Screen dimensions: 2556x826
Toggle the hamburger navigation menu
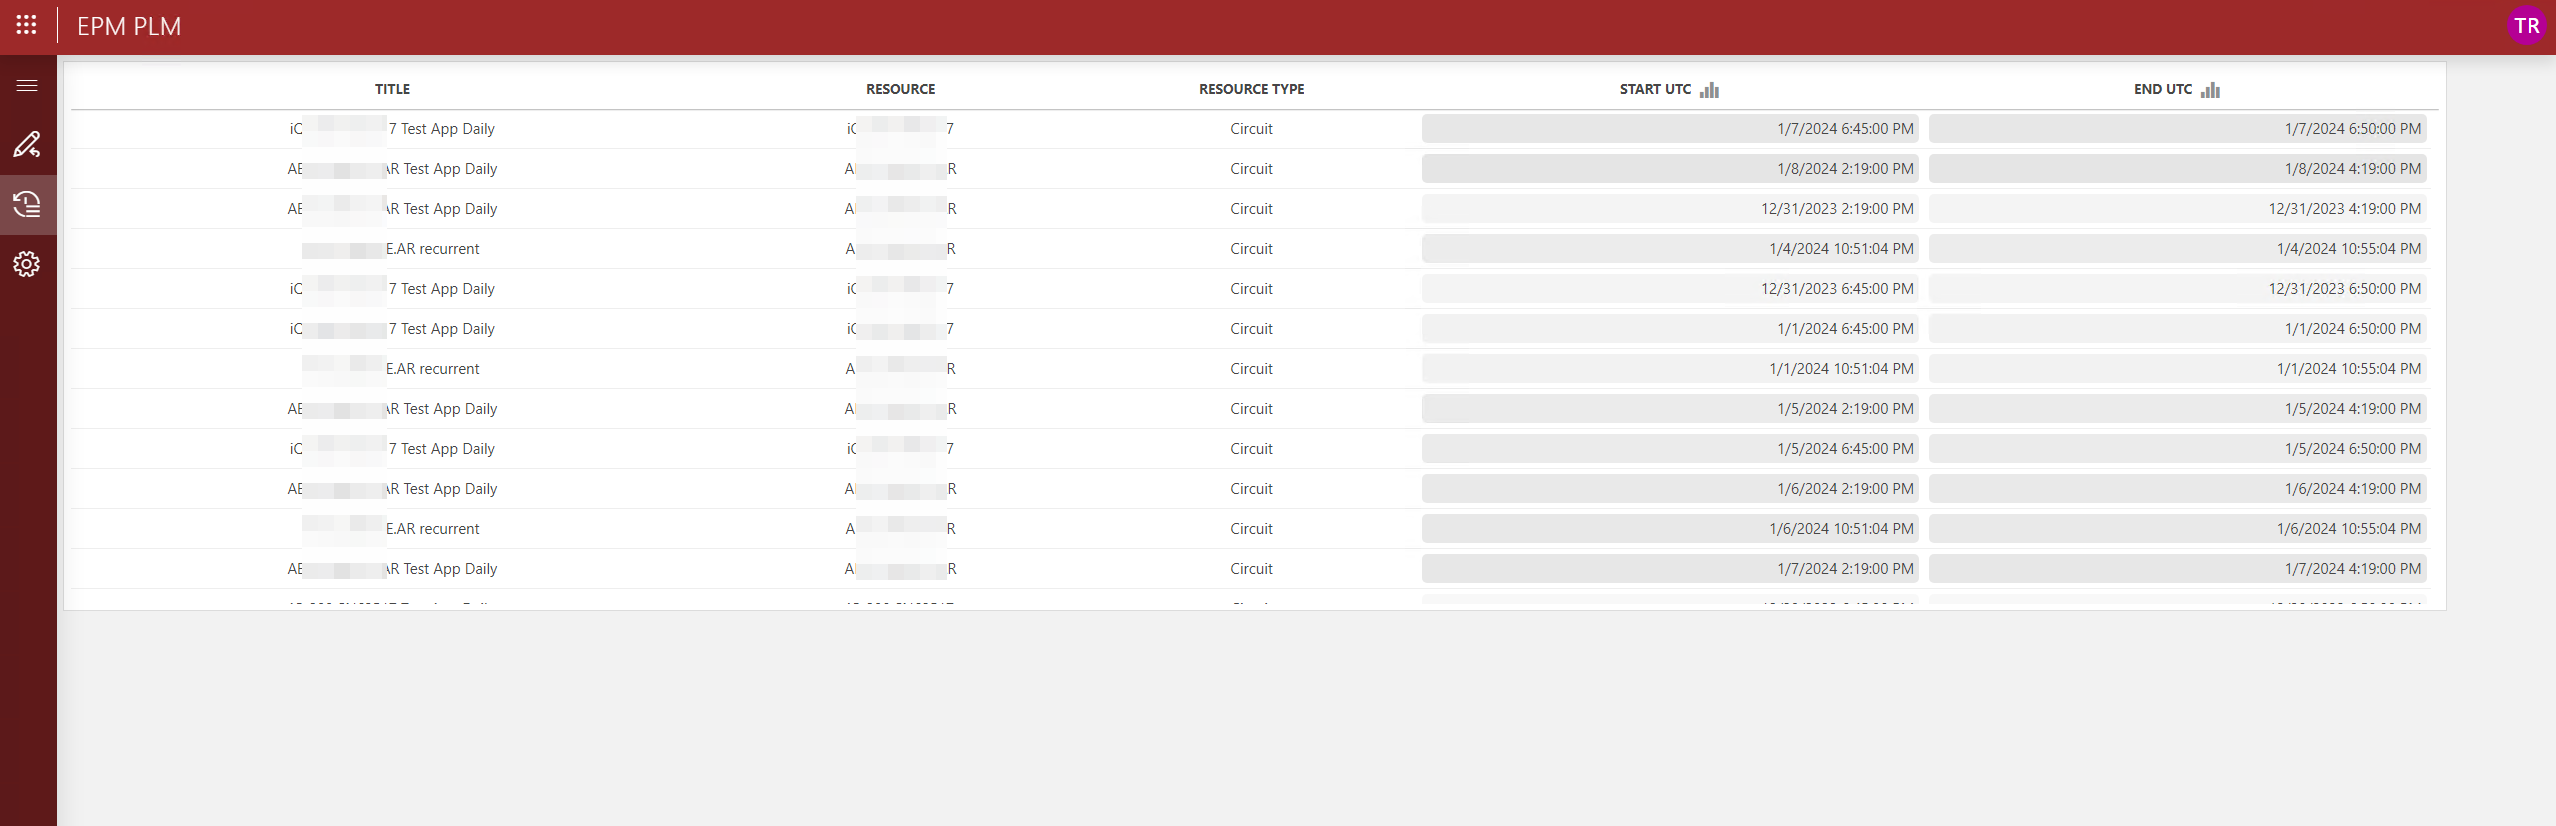point(27,86)
